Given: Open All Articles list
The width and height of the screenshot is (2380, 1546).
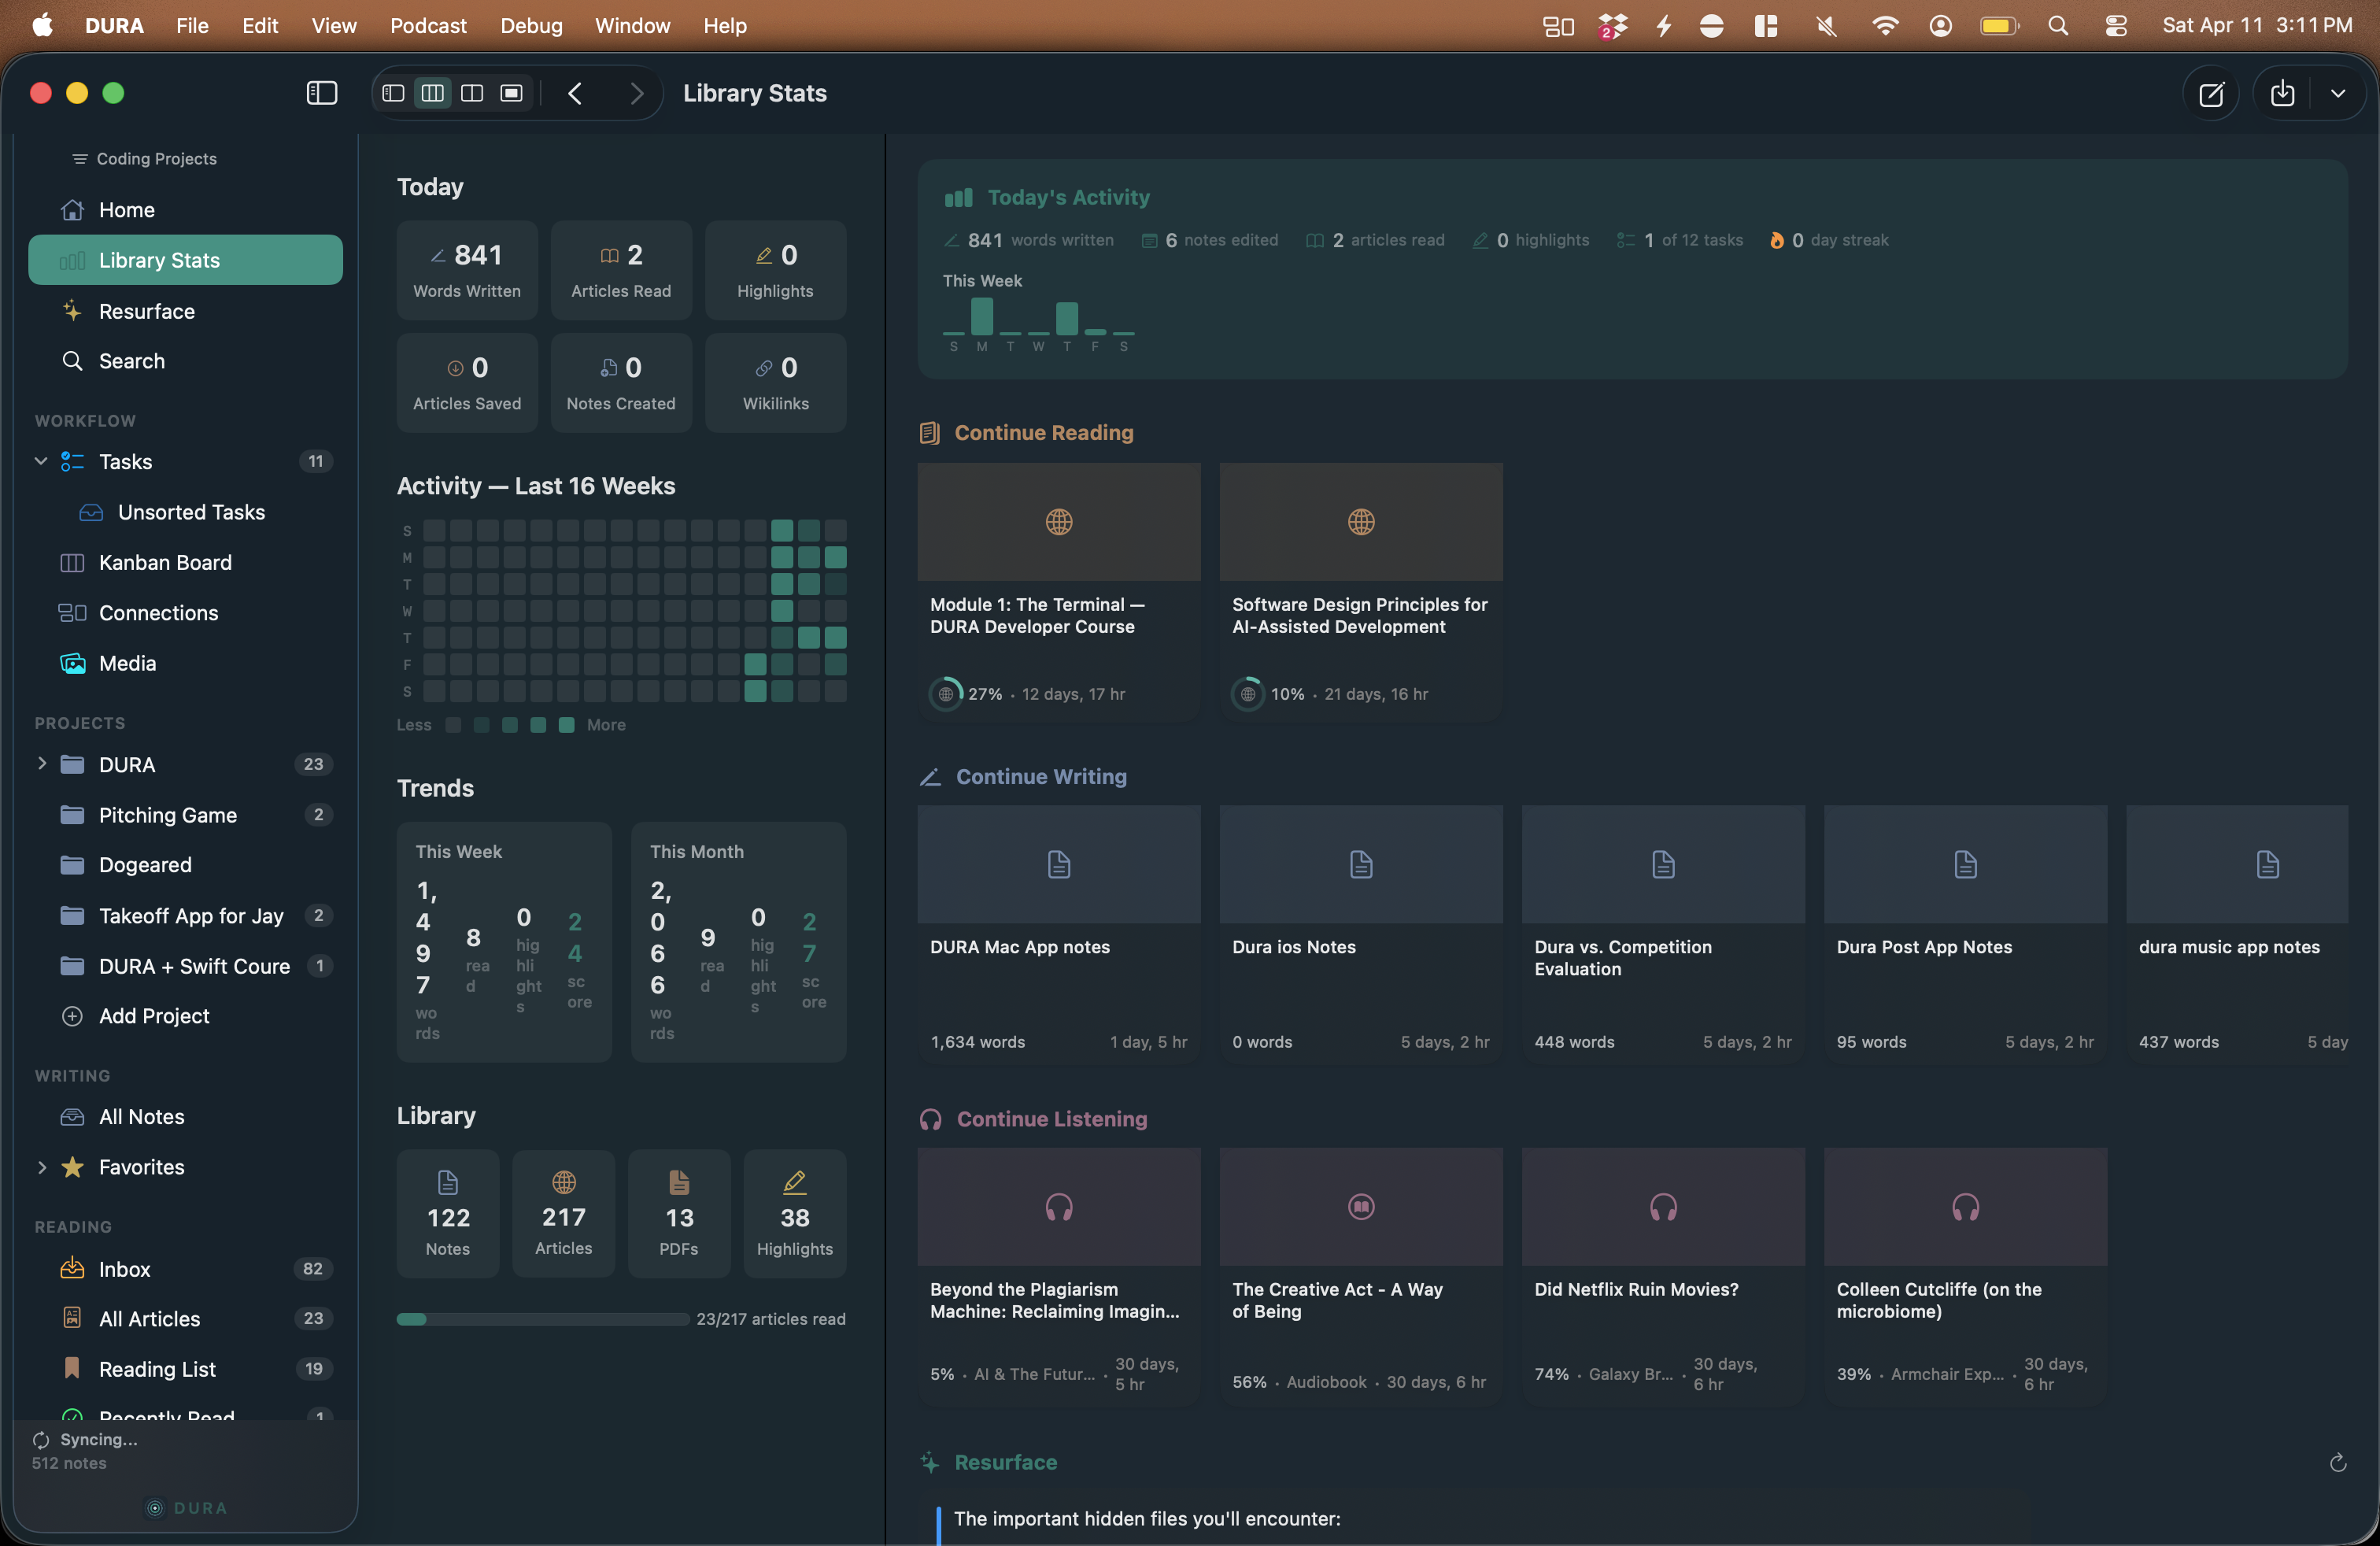Looking at the screenshot, I should coord(185,1319).
